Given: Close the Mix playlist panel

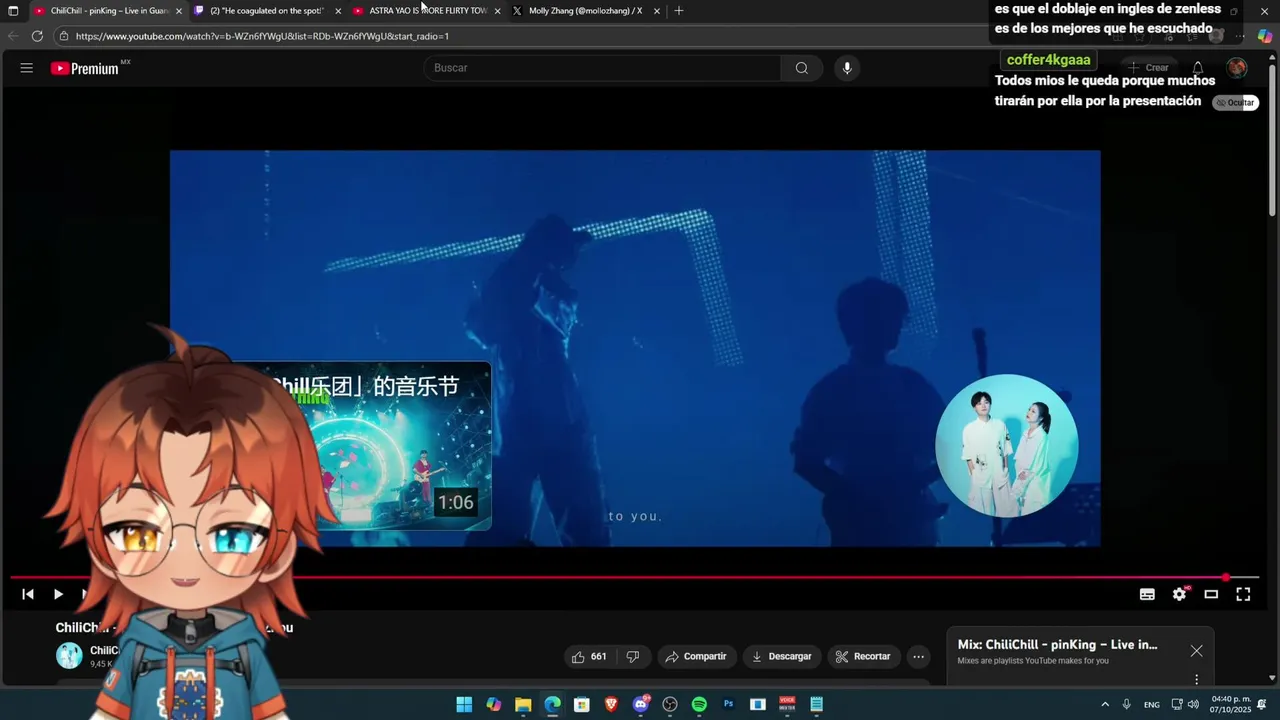Looking at the screenshot, I should 1196,651.
